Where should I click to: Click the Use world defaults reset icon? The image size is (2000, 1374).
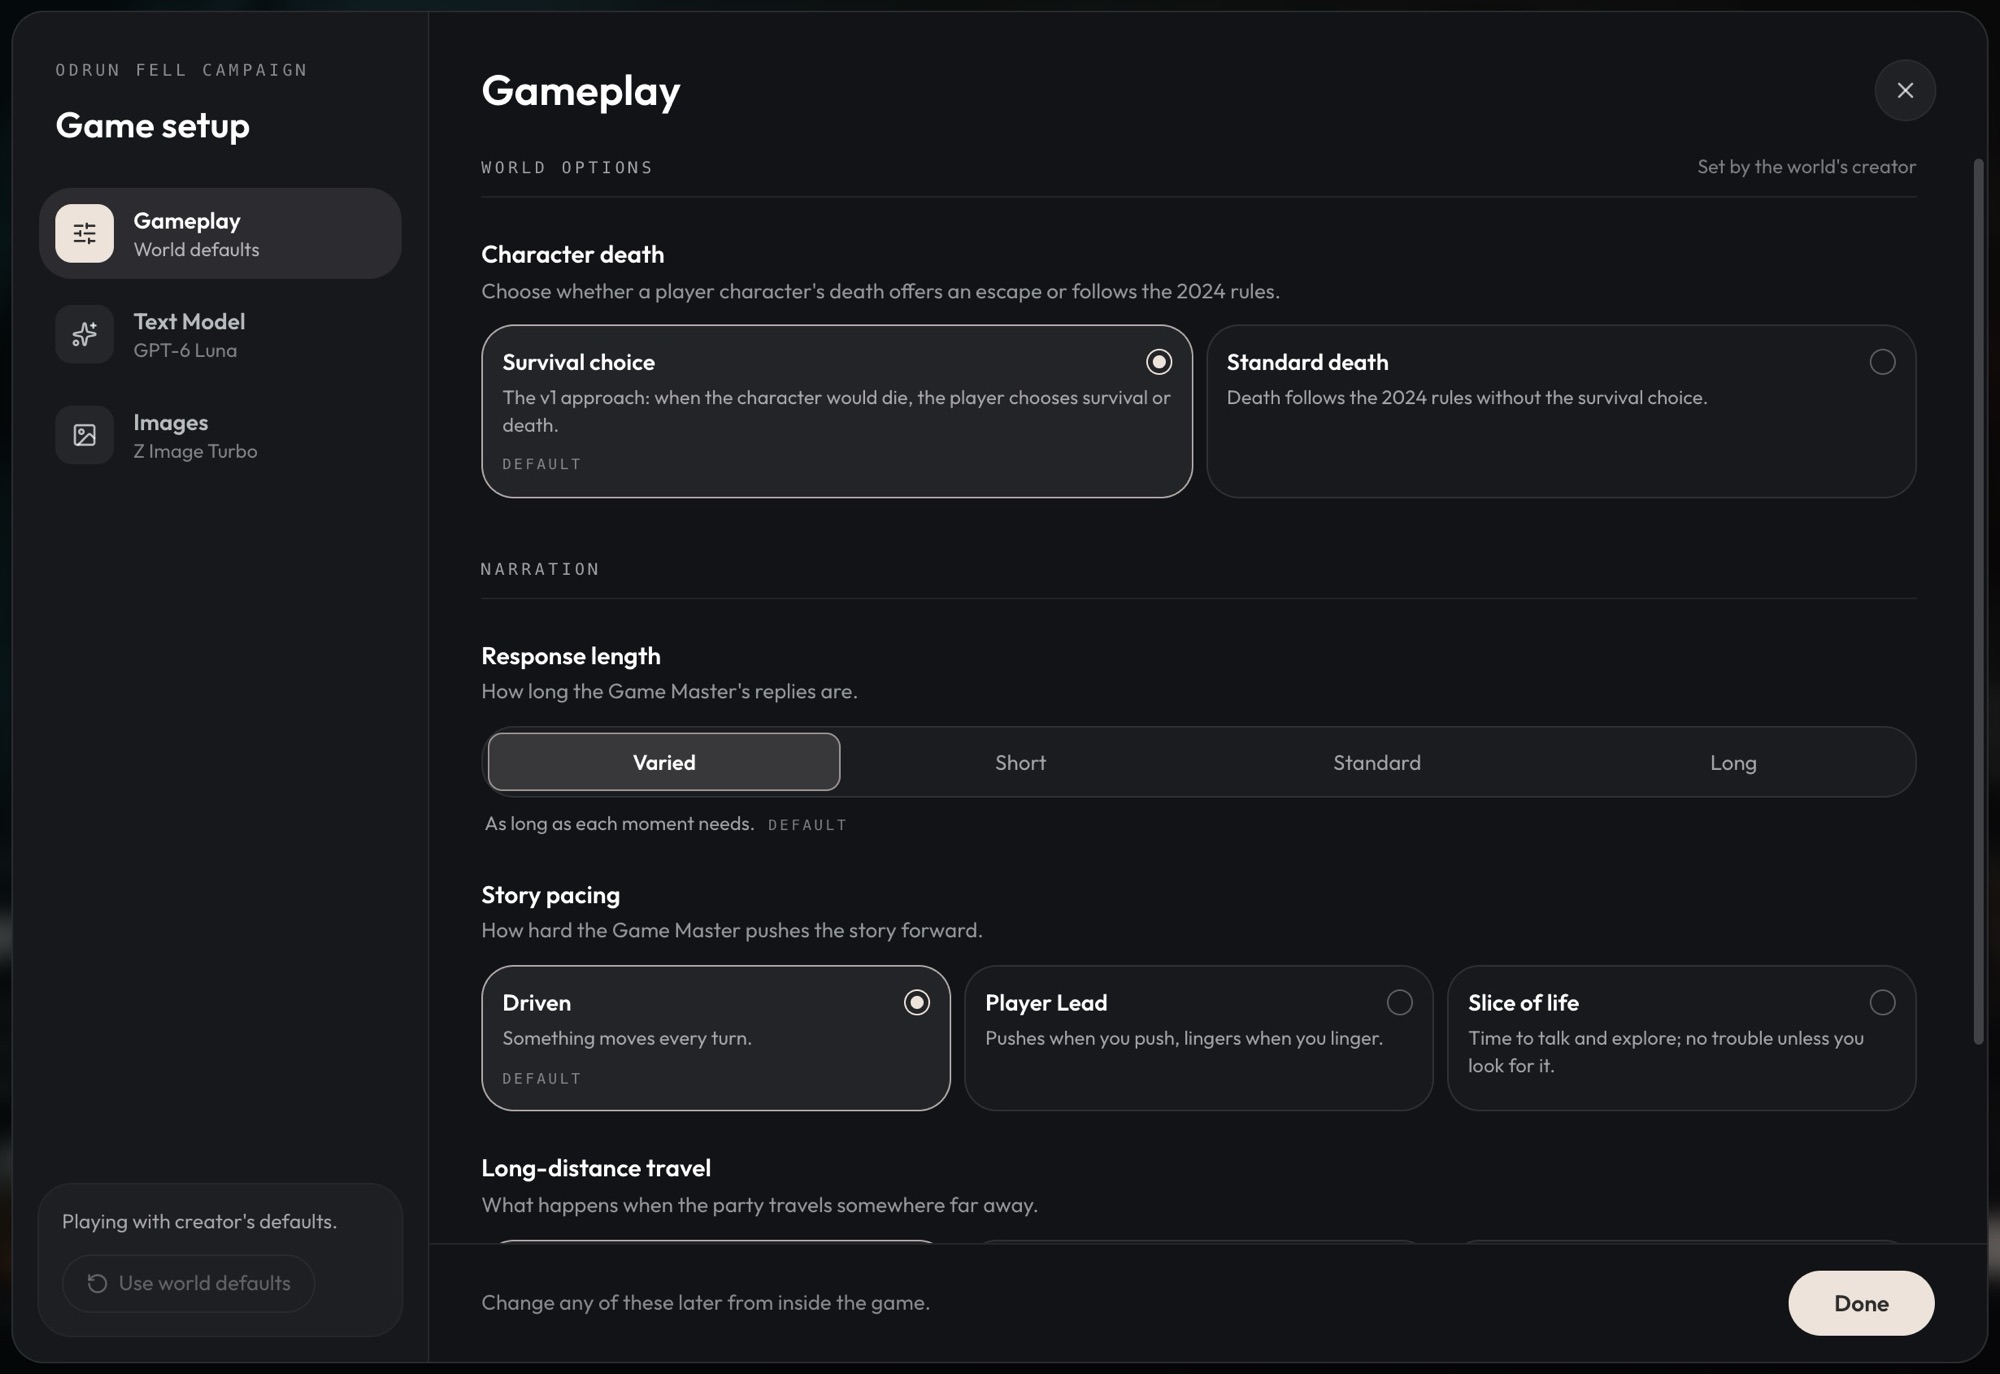click(97, 1283)
